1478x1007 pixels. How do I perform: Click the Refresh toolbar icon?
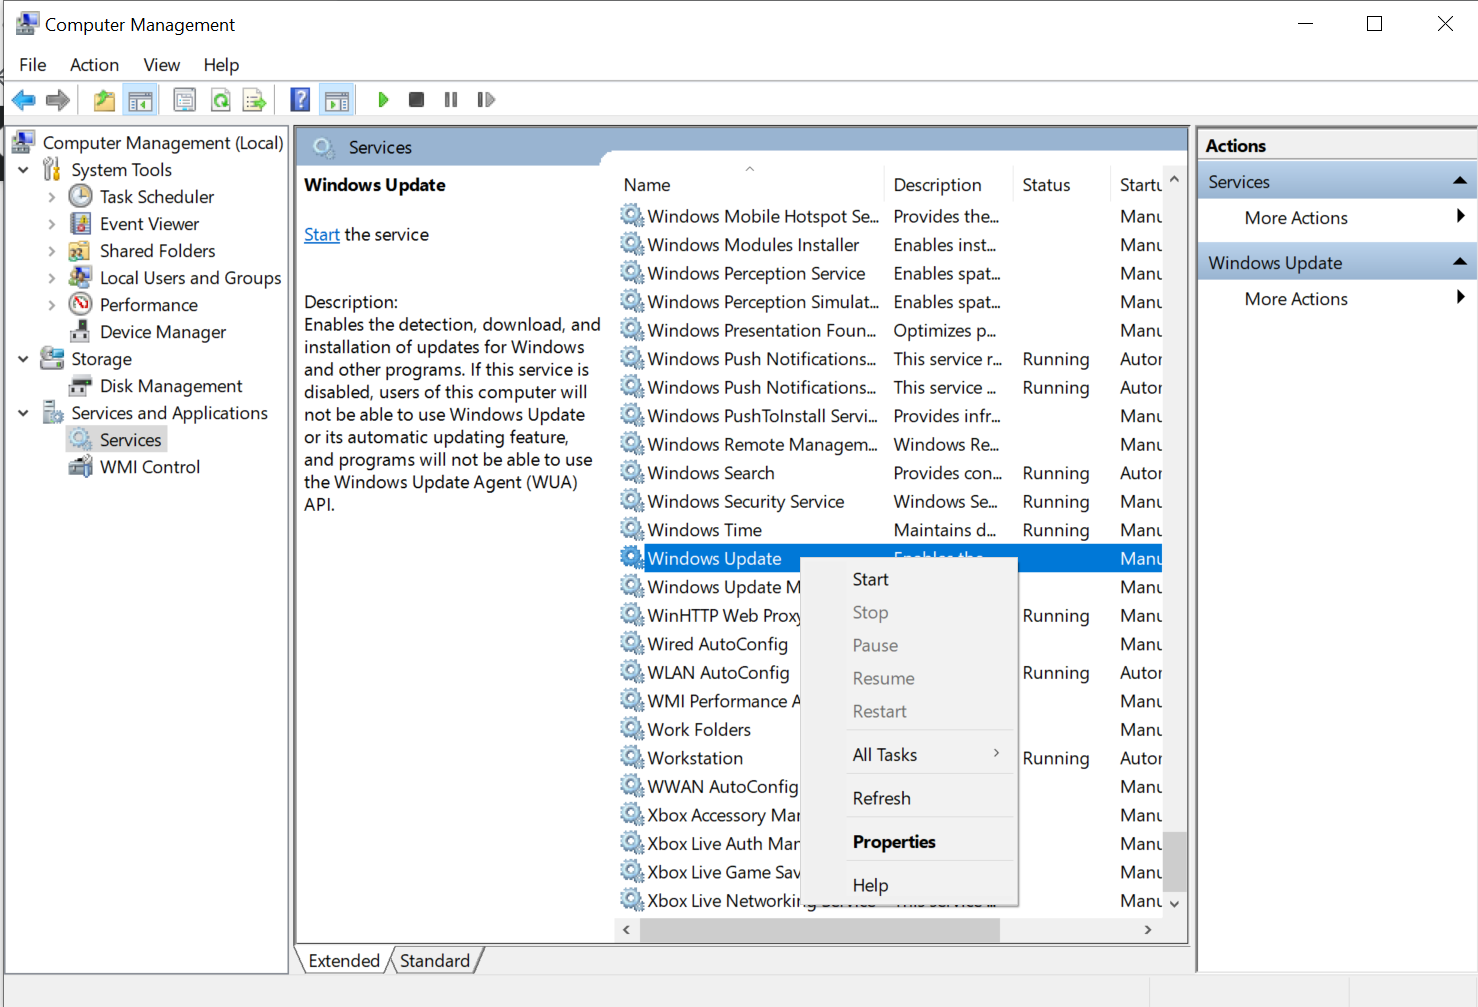pos(220,100)
